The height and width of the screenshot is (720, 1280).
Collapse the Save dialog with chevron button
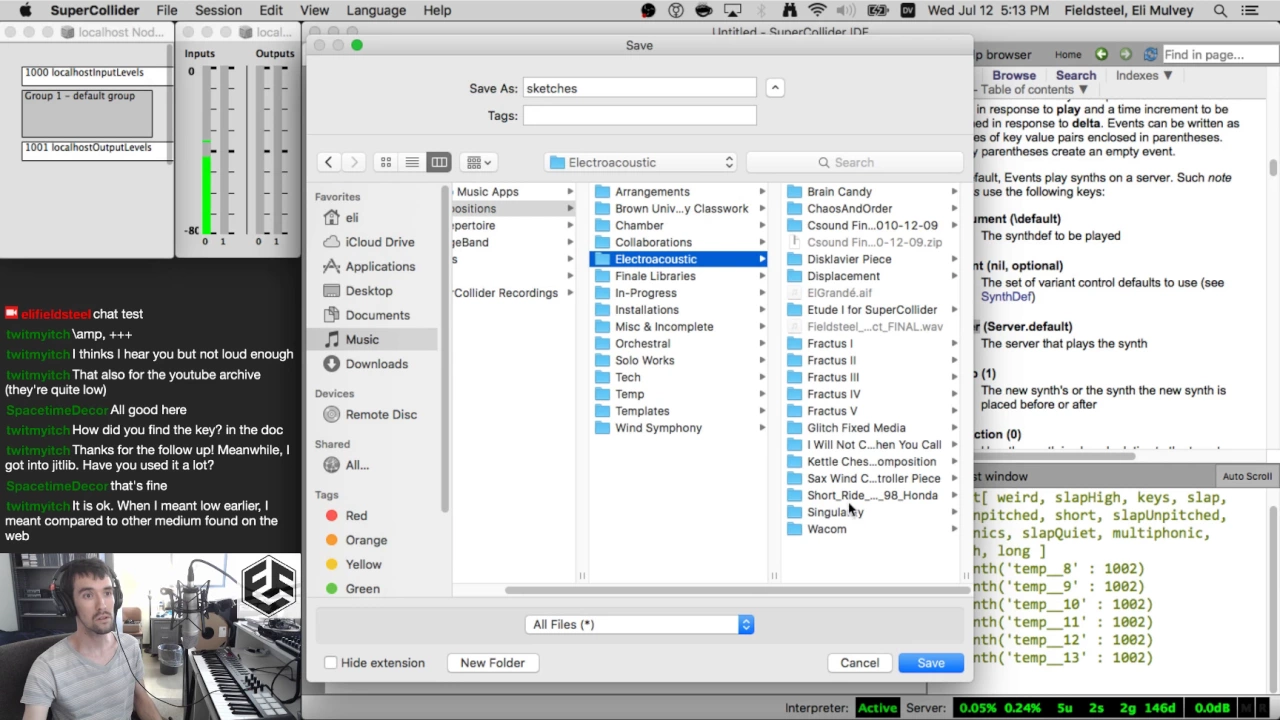(775, 88)
